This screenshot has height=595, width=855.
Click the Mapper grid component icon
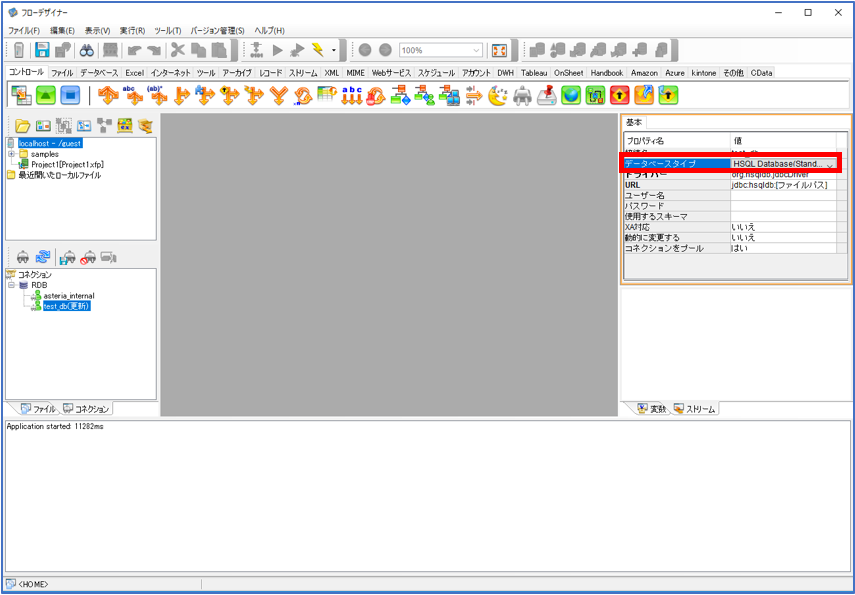[x=21, y=95]
